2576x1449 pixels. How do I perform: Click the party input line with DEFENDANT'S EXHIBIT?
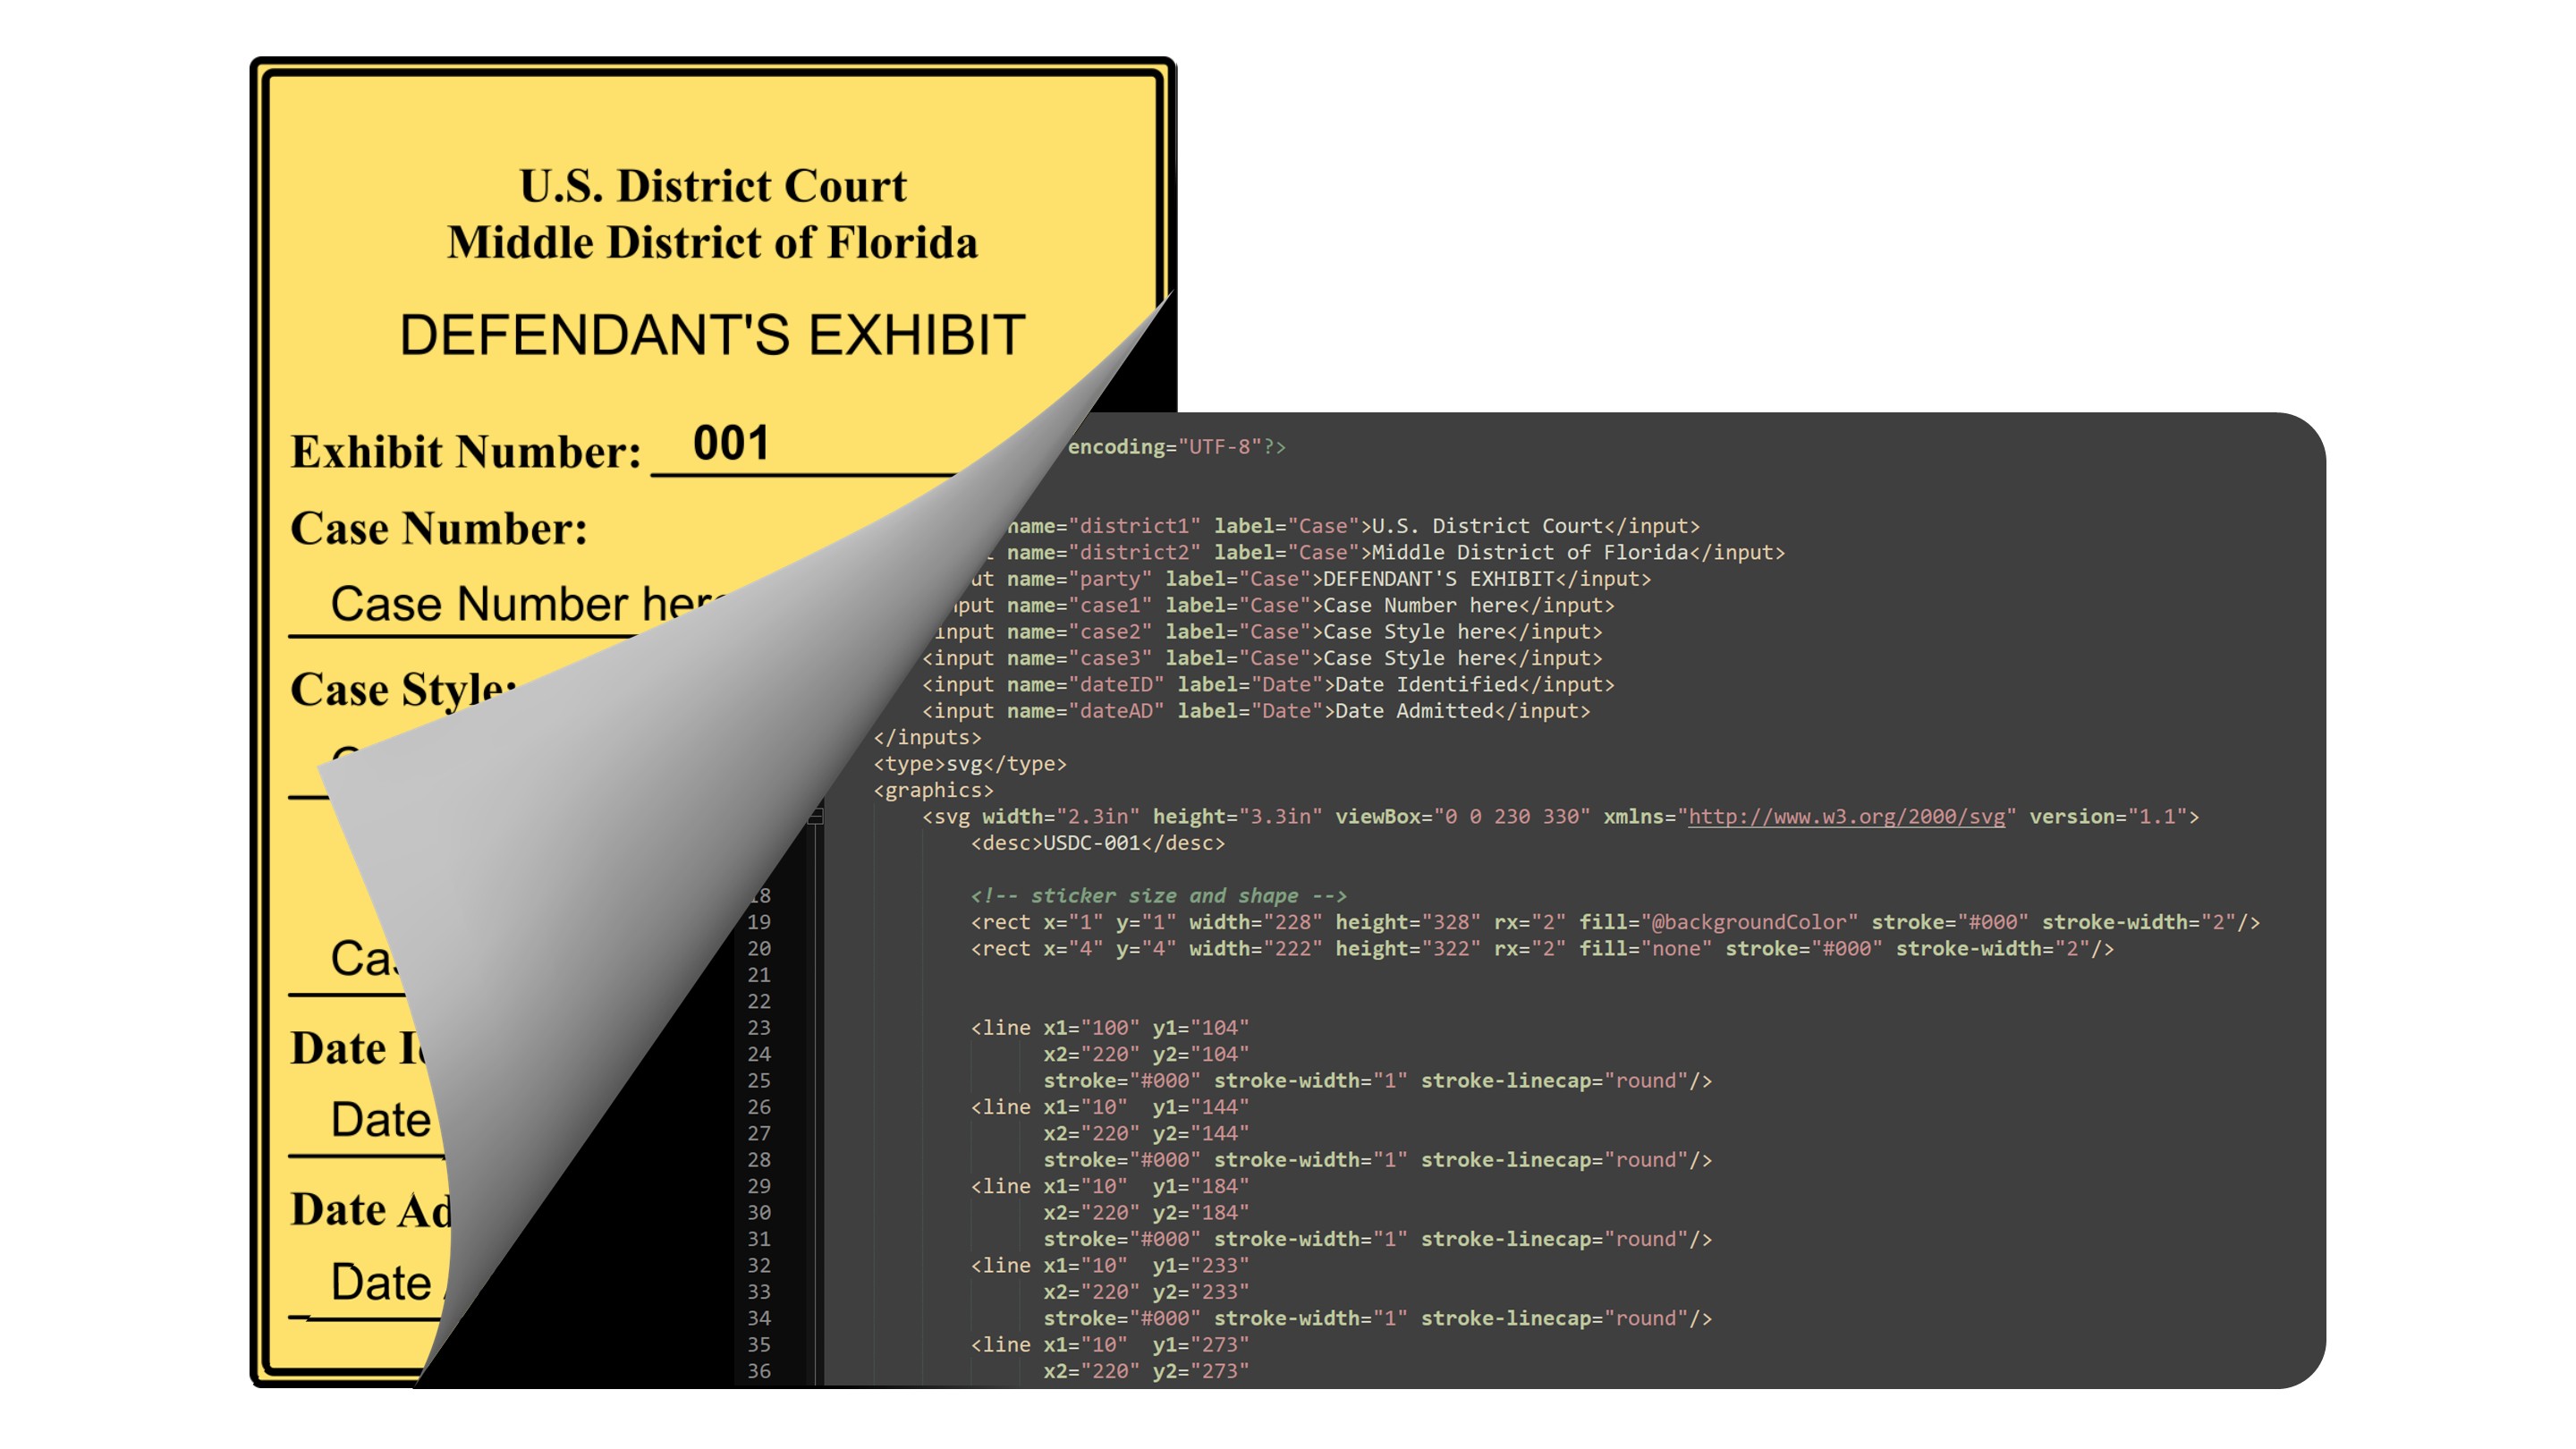[x=1312, y=579]
